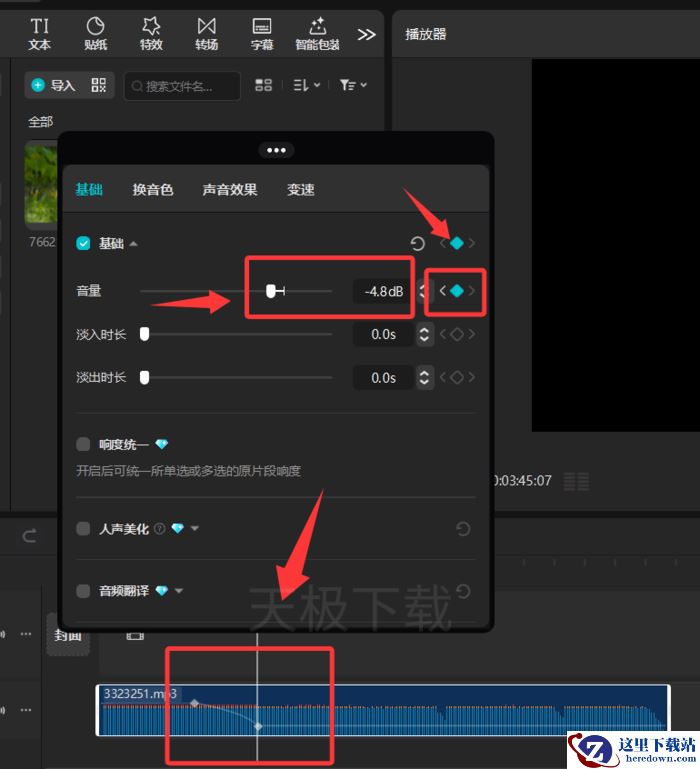This screenshot has height=769, width=700.
Task: Open the media filter dropdown
Action: [x=353, y=85]
